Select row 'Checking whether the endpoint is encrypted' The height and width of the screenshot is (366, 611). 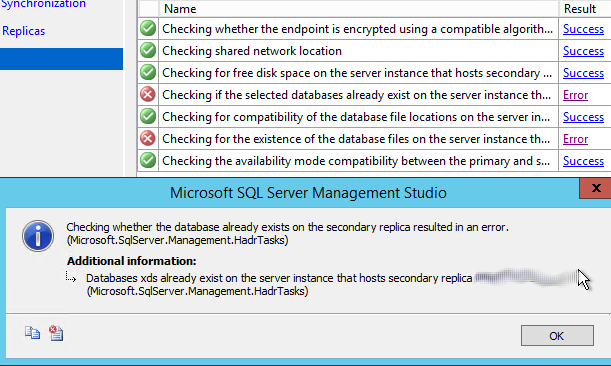click(x=374, y=29)
